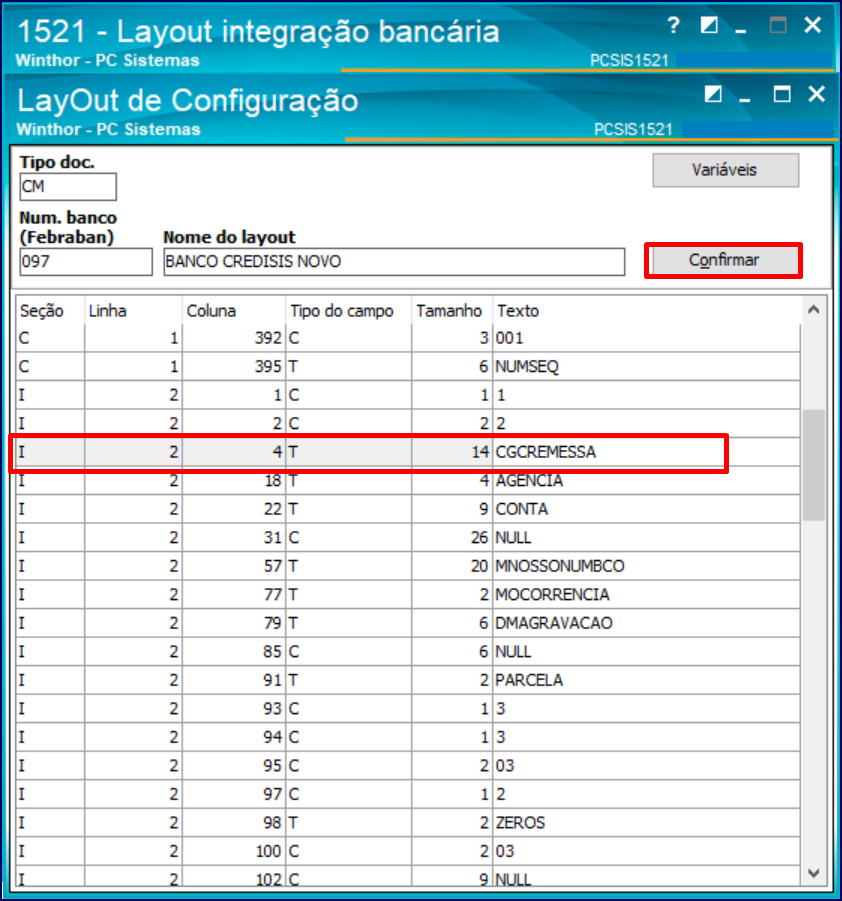
Task: Click the coluna 91 cell
Action: coord(234,680)
